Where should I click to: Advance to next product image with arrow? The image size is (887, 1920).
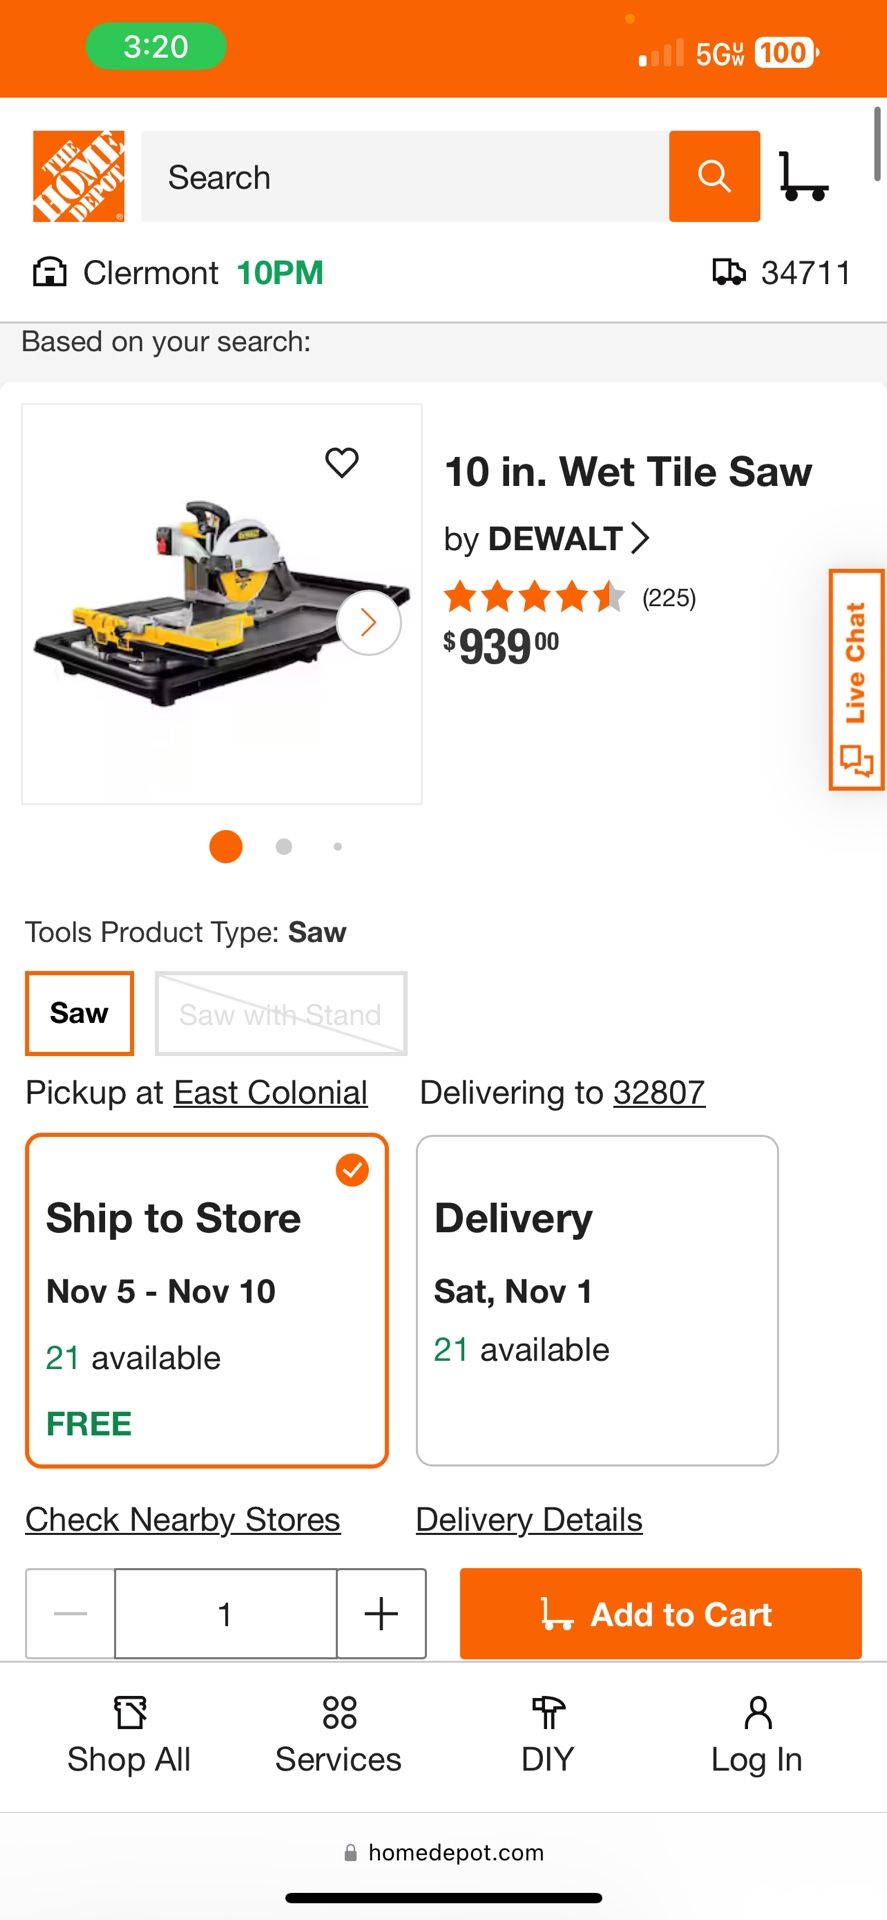pos(367,623)
